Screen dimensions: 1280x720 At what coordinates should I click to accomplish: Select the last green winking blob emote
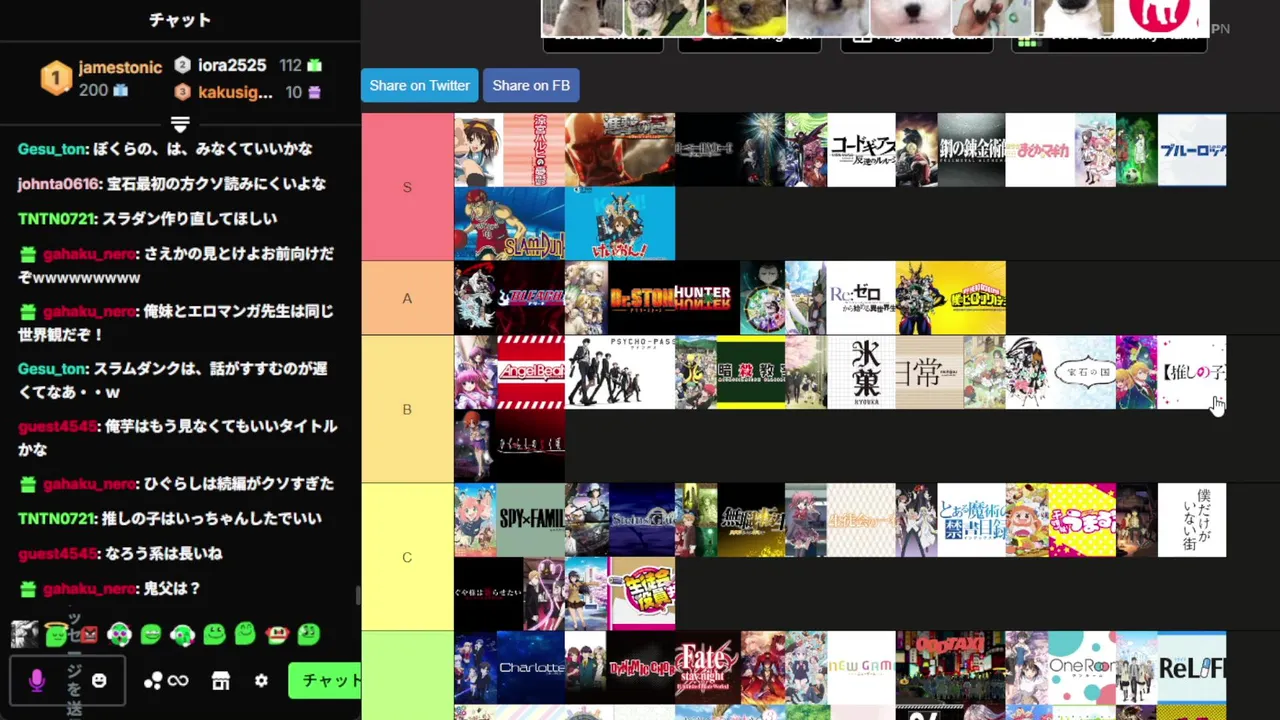tap(309, 634)
